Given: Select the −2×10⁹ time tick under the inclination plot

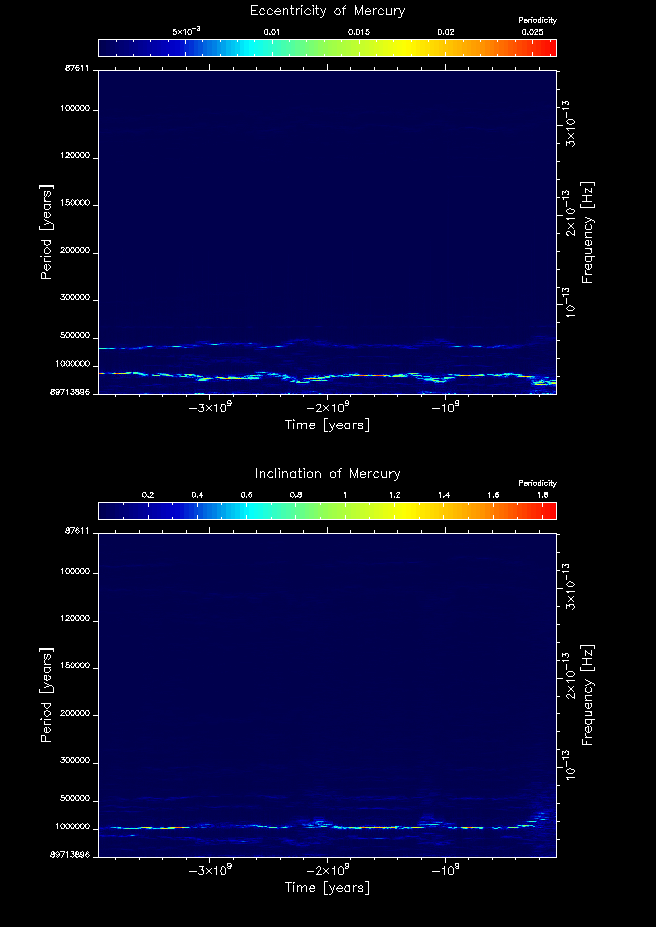Looking at the screenshot, I should tap(328, 871).
